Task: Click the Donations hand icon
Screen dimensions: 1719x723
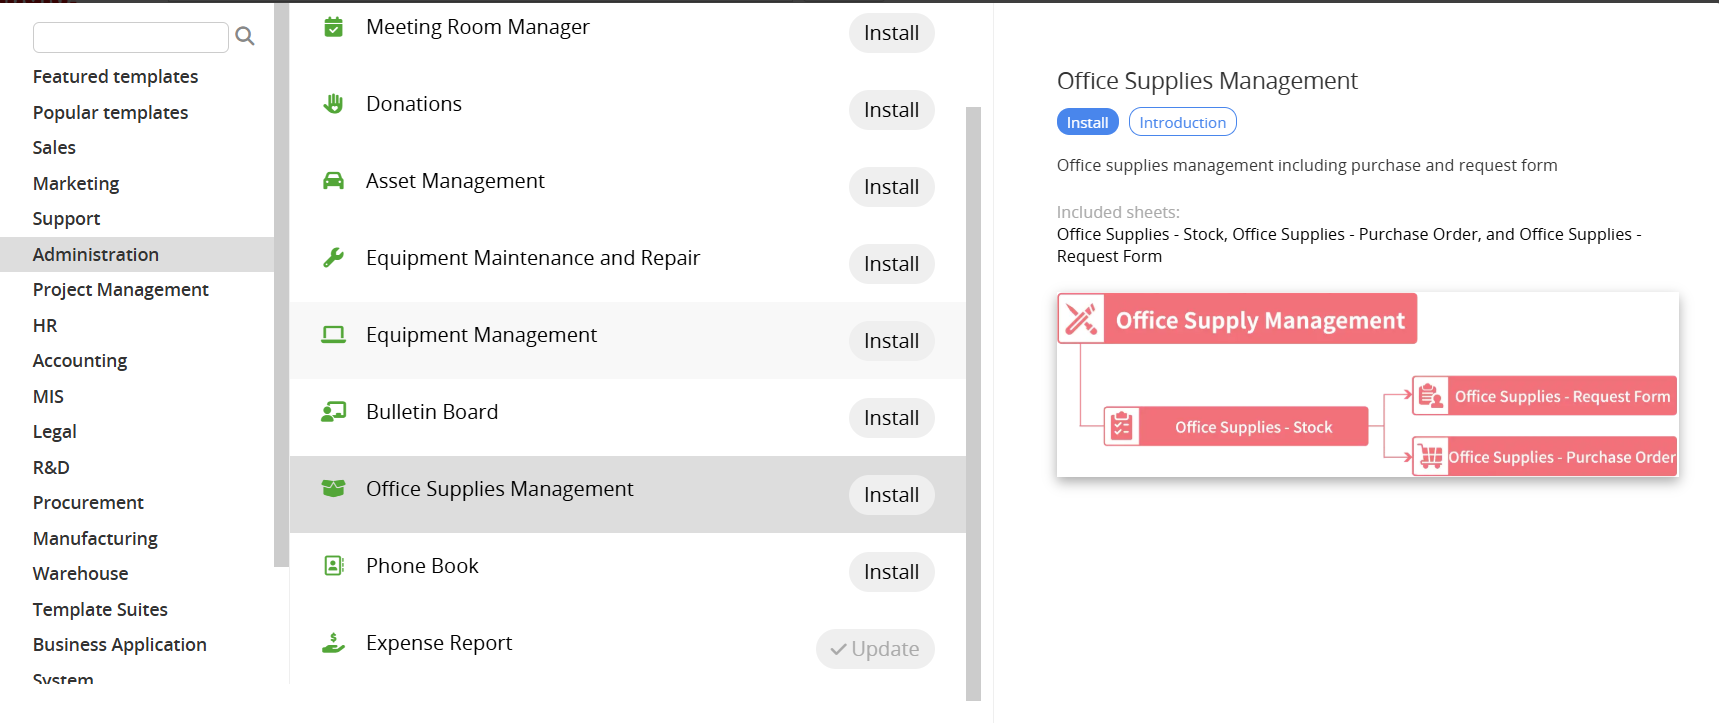Action: [x=334, y=104]
